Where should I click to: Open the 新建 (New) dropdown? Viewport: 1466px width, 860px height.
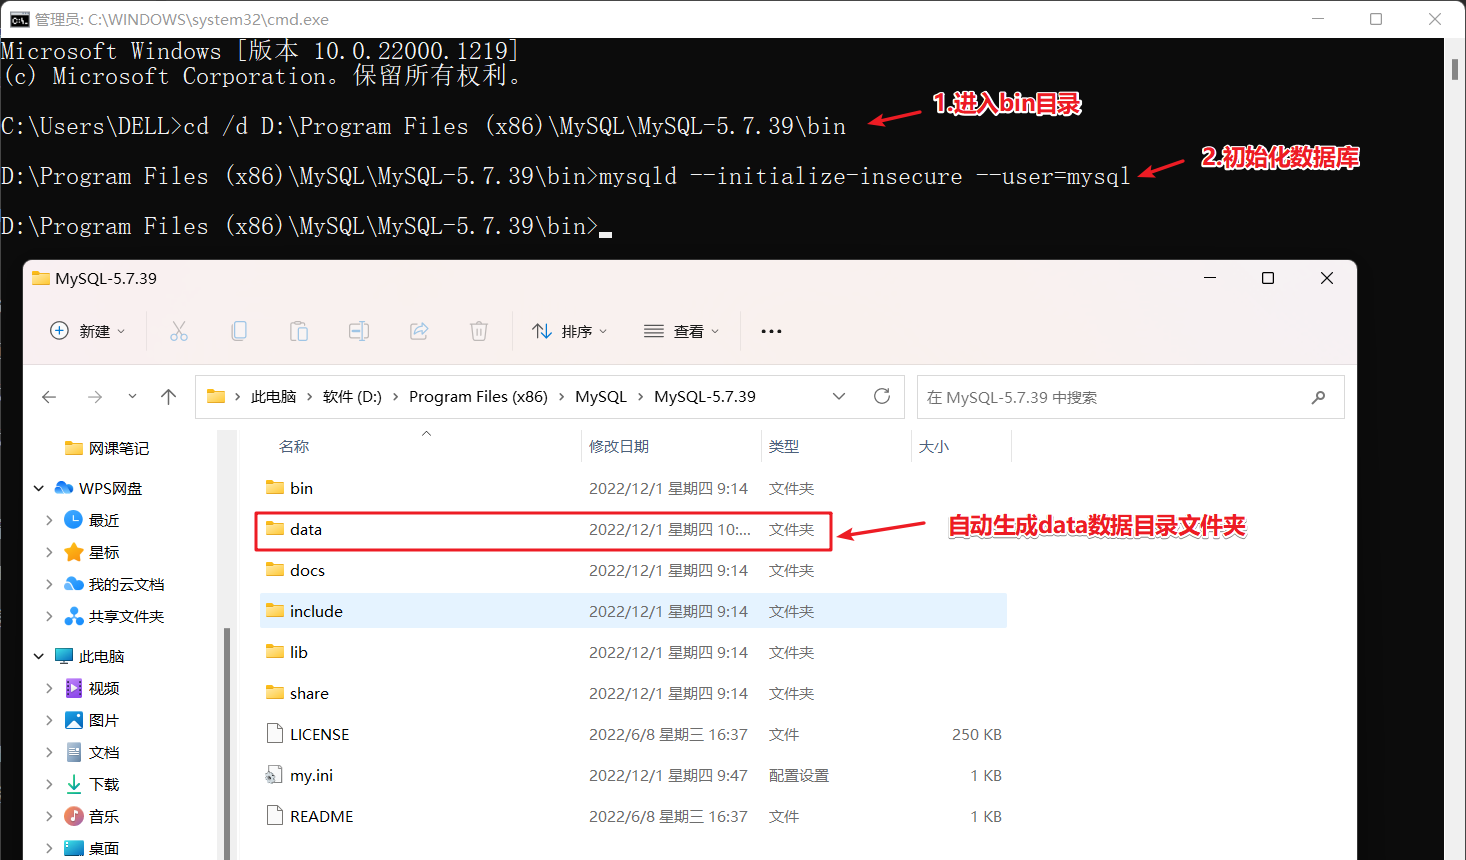88,331
